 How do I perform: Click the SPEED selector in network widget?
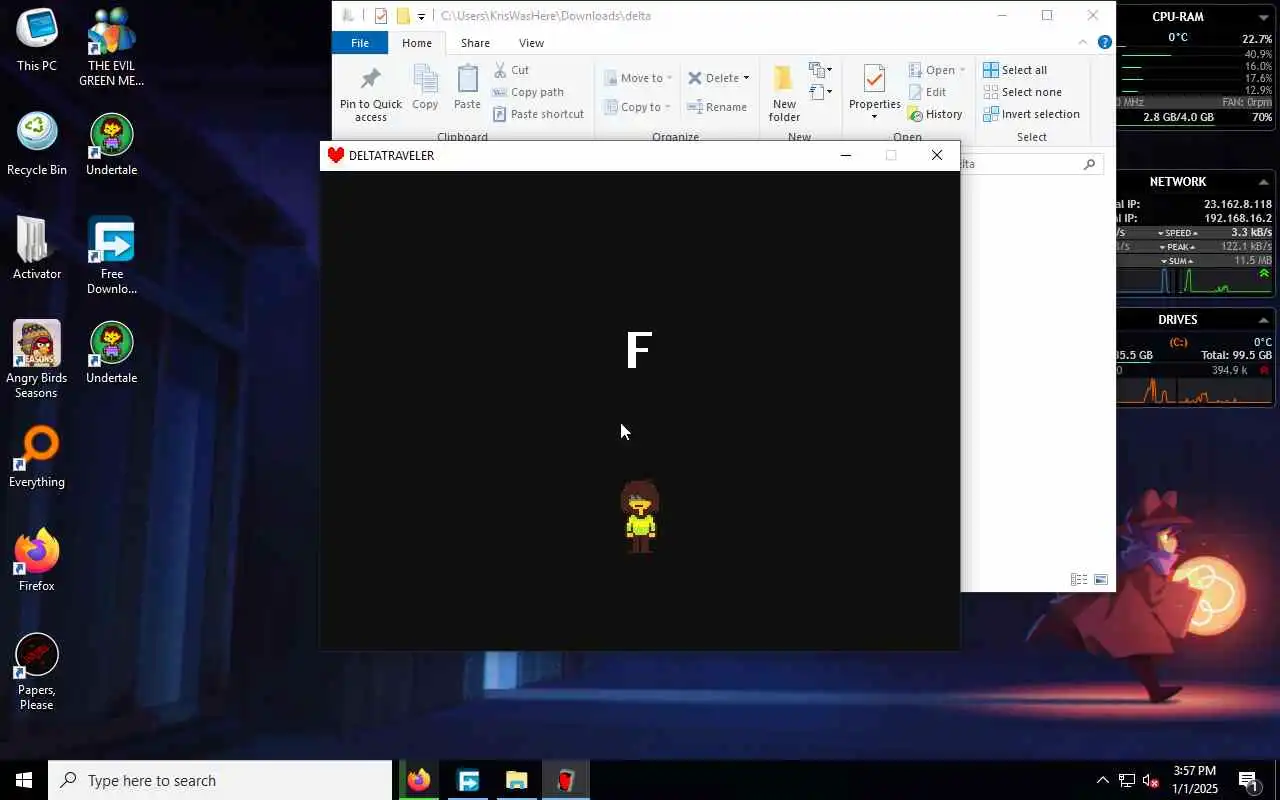[x=1180, y=233]
